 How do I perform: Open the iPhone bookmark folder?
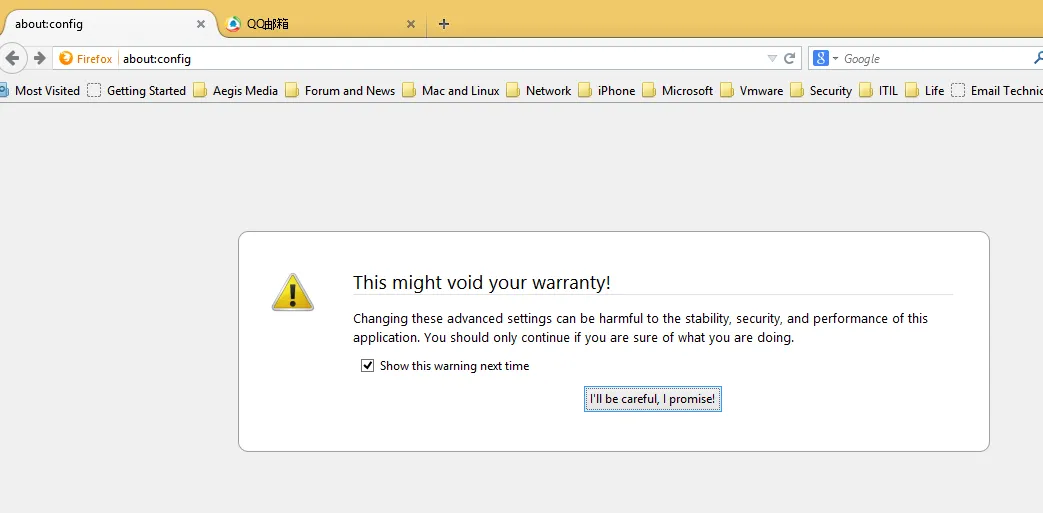(x=607, y=90)
